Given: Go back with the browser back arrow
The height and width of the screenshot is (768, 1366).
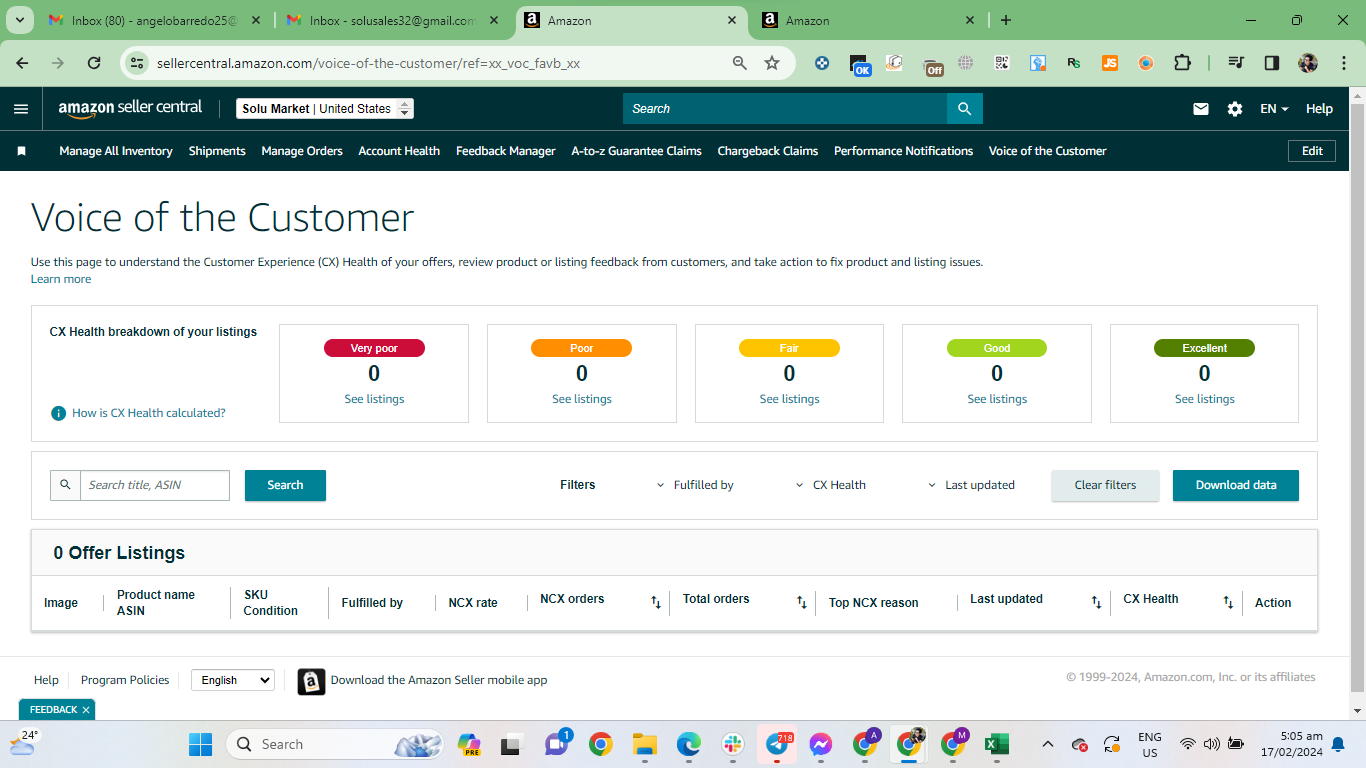Looking at the screenshot, I should (x=22, y=63).
